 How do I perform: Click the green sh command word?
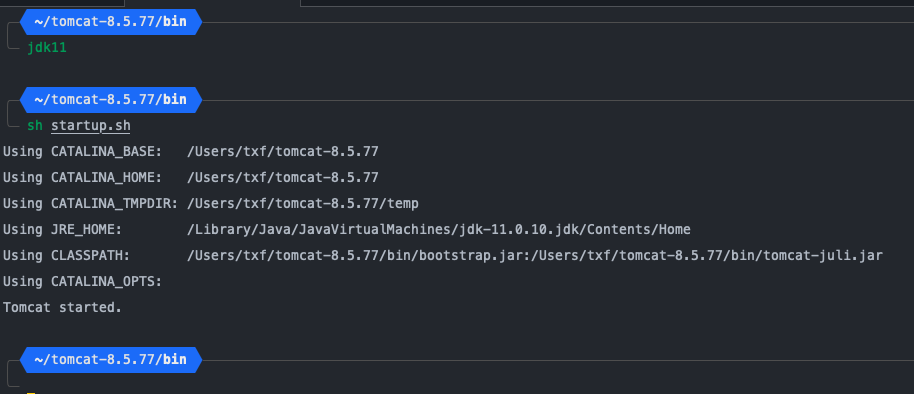tap(35, 125)
